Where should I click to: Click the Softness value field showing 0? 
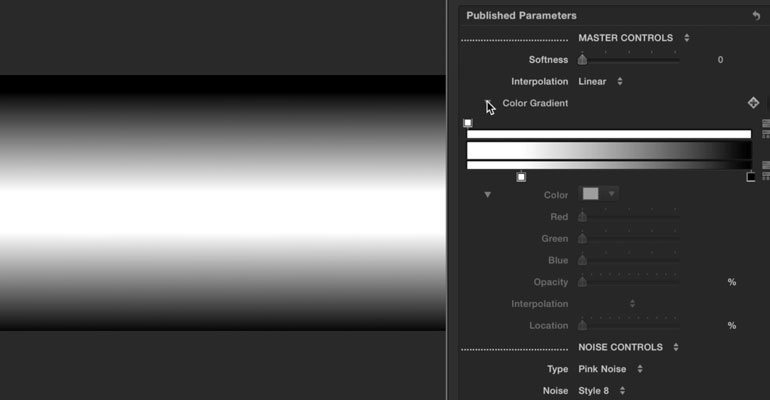720,60
